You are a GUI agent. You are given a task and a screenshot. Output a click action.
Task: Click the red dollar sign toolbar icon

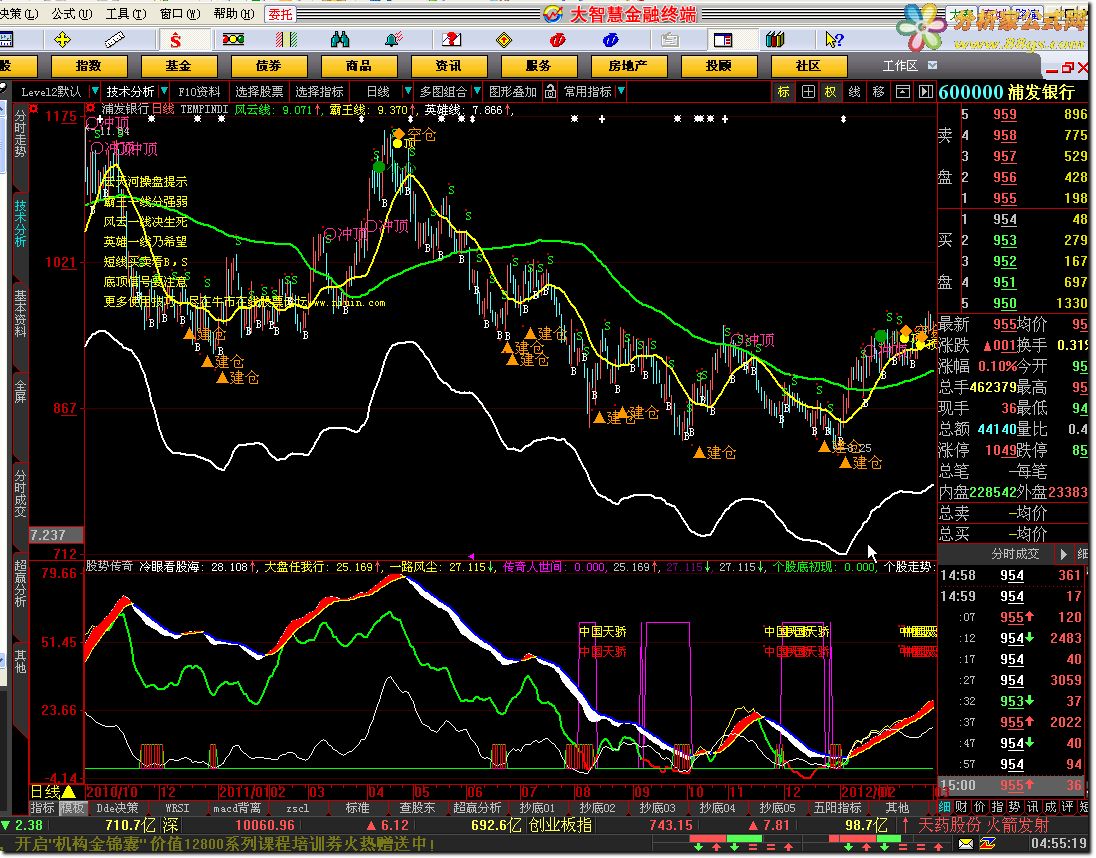pos(175,40)
